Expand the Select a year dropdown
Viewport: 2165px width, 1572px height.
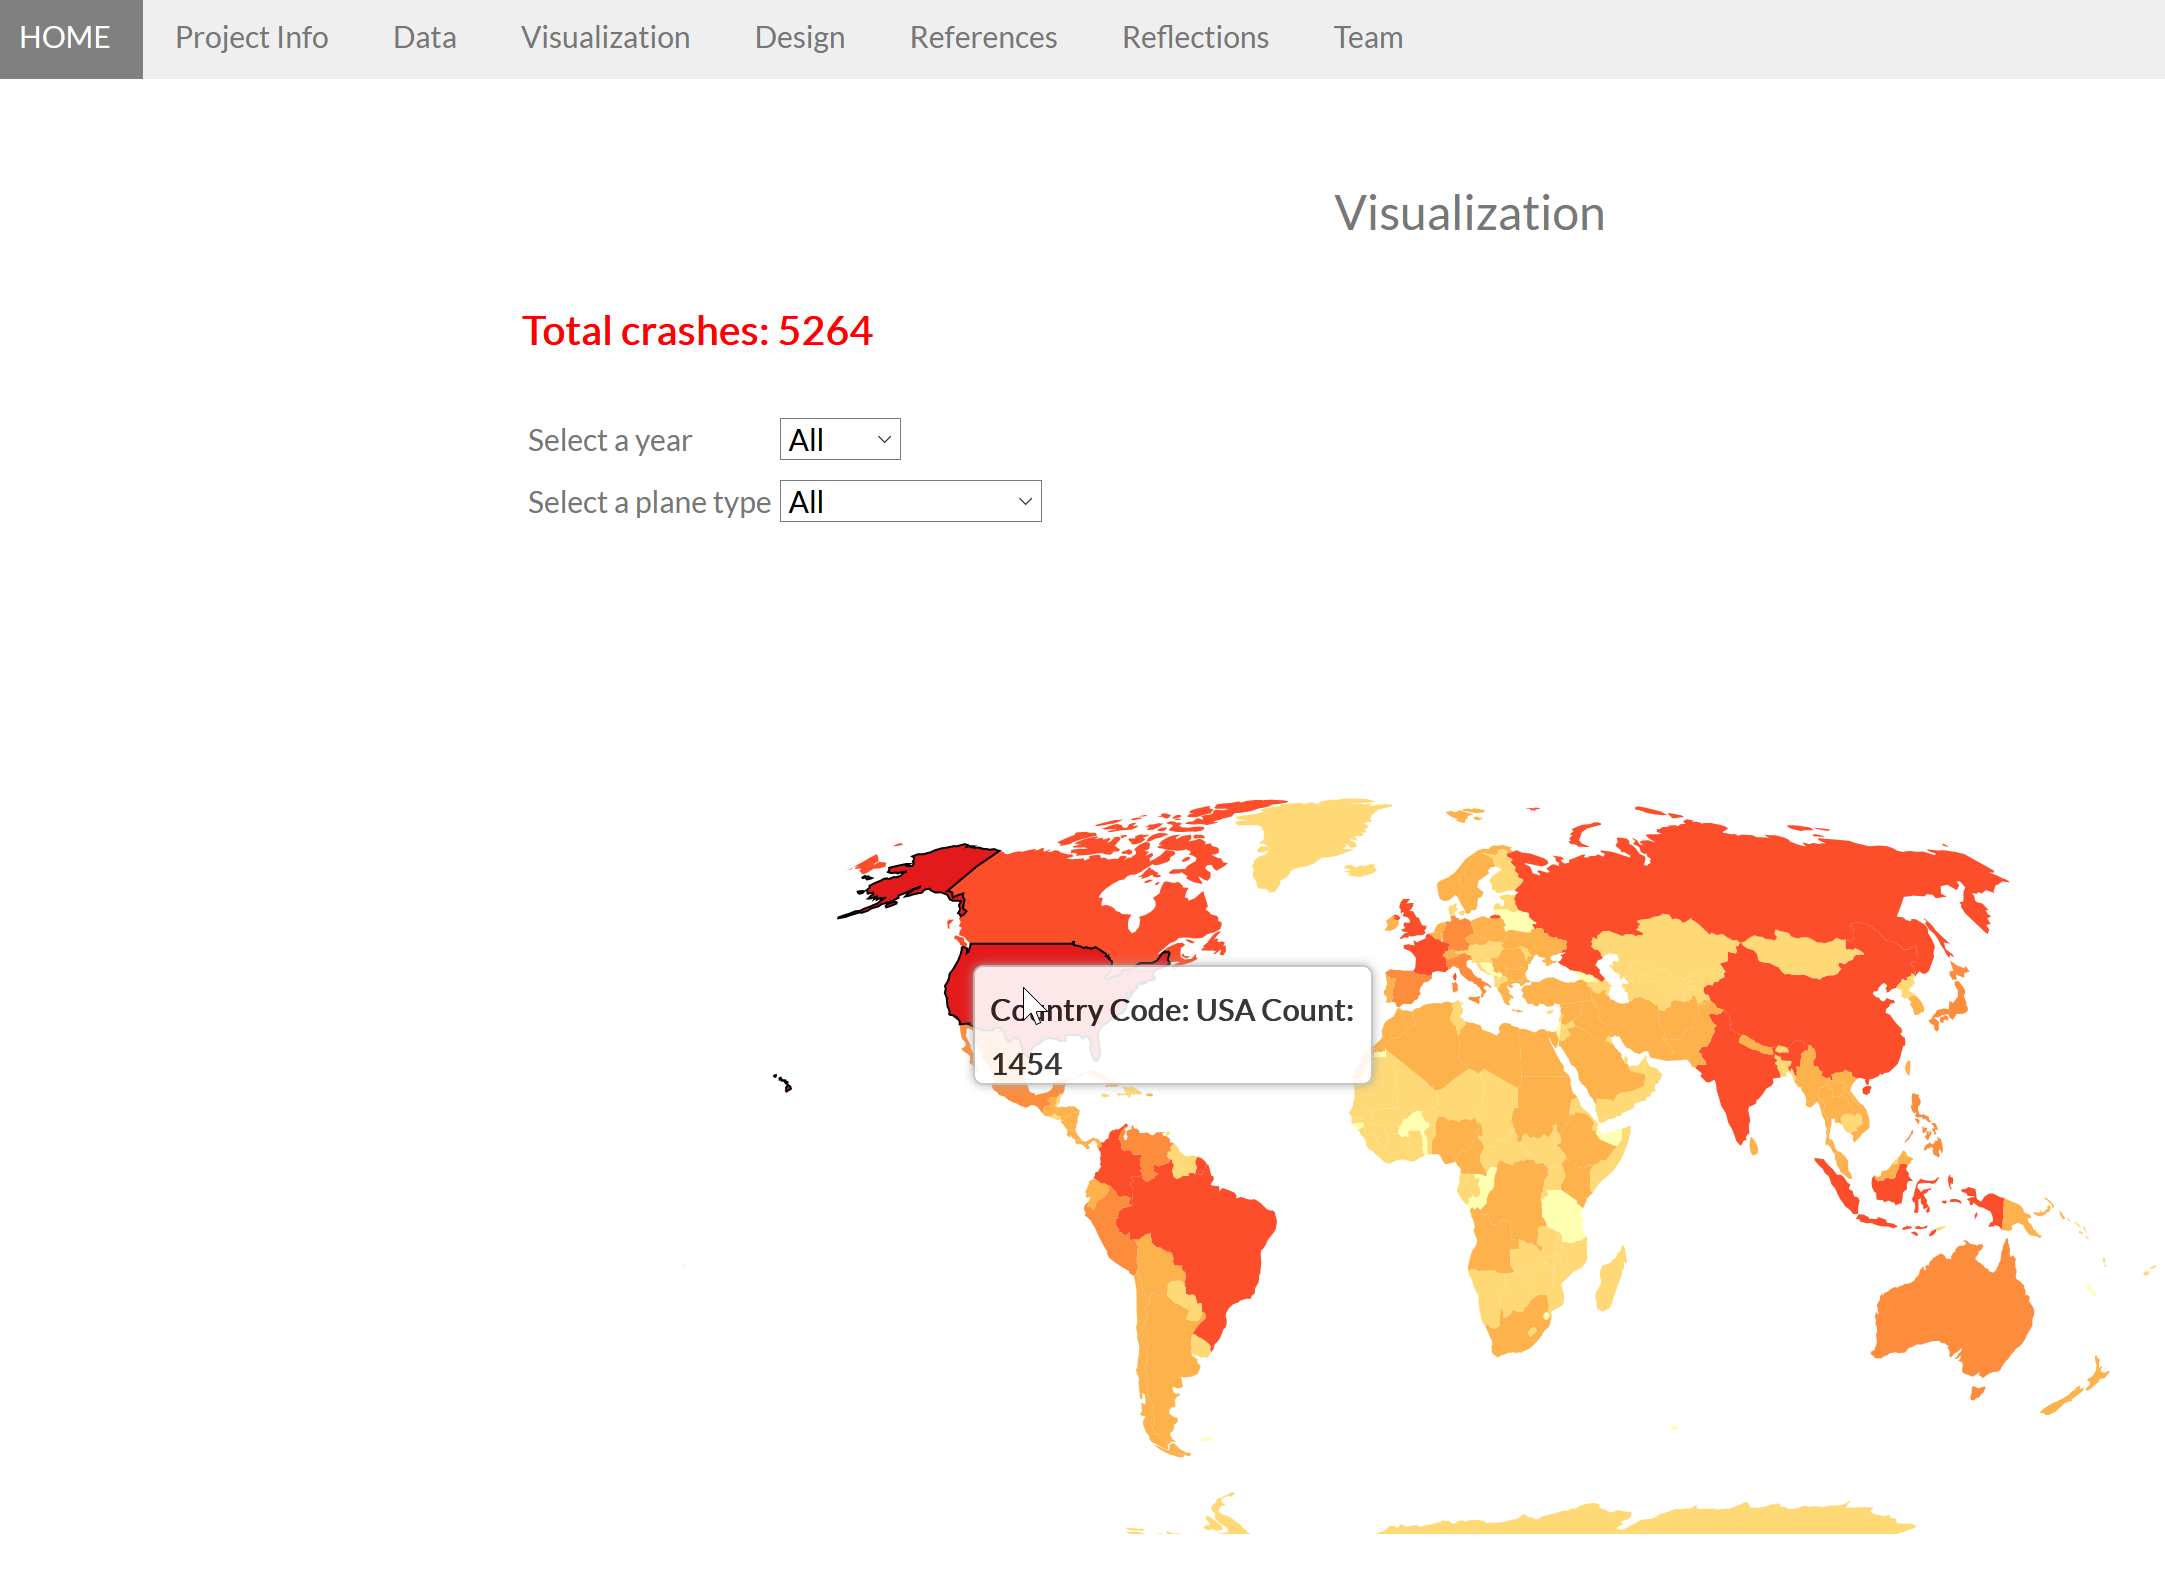click(x=839, y=440)
